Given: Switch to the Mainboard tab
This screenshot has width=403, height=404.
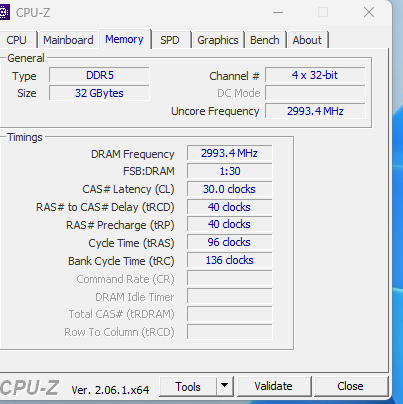Looking at the screenshot, I should click(x=68, y=40).
